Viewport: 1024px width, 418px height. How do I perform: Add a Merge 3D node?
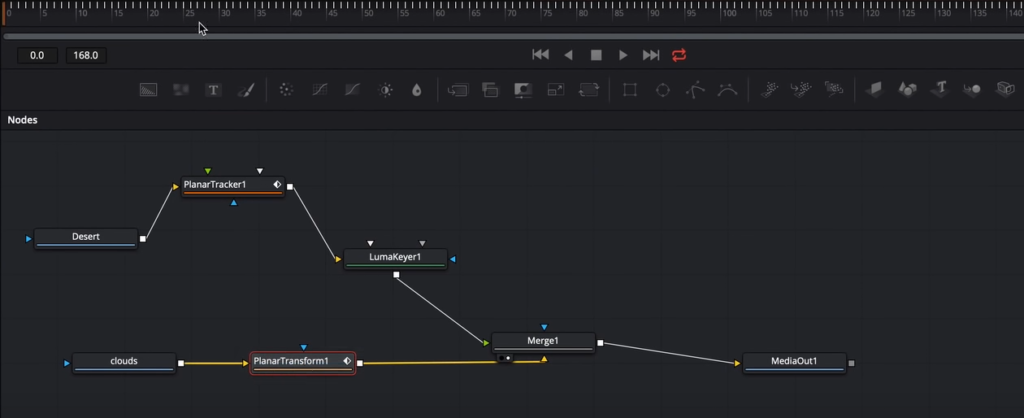point(972,89)
